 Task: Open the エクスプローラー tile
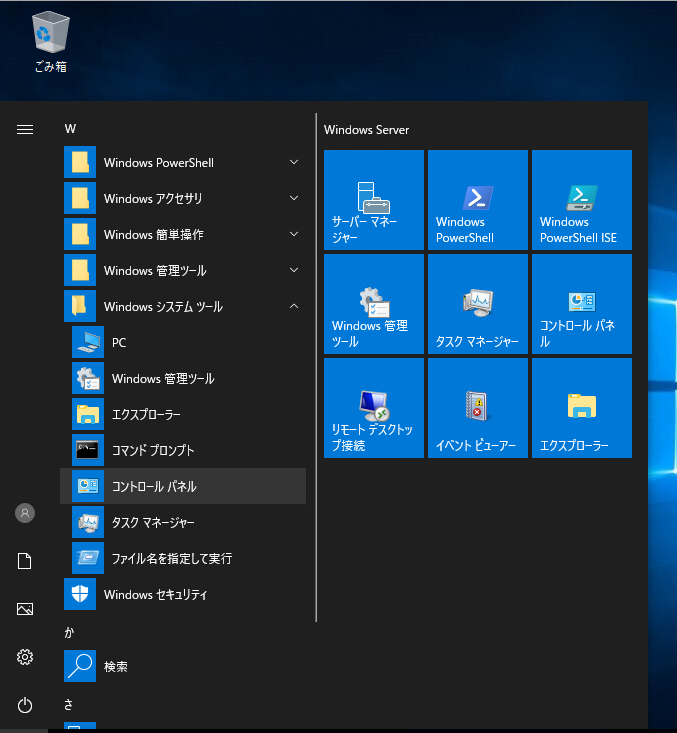coord(582,408)
